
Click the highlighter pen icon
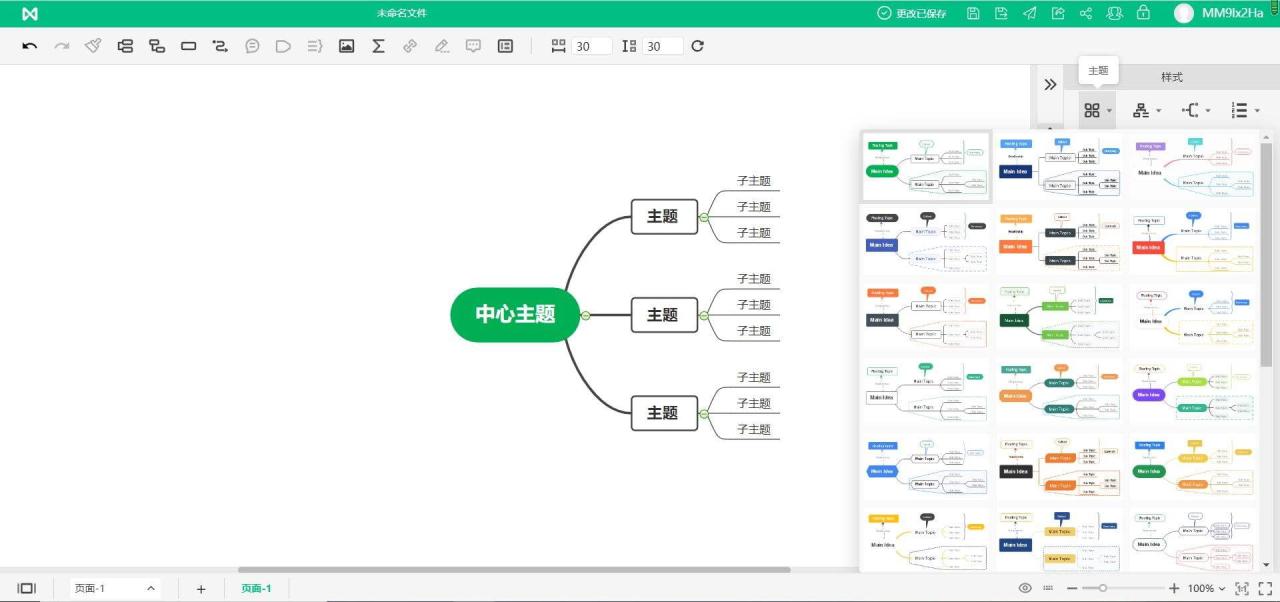441,46
